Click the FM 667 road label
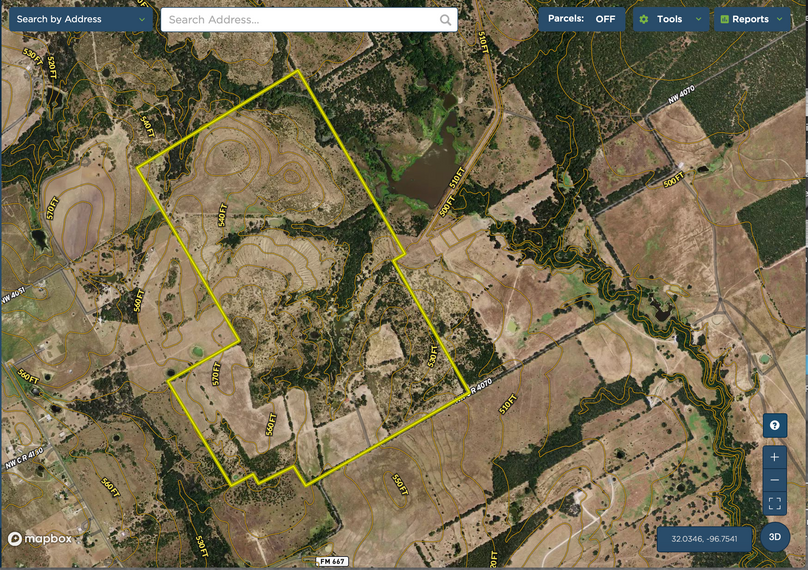The width and height of the screenshot is (808, 570). pos(333,563)
